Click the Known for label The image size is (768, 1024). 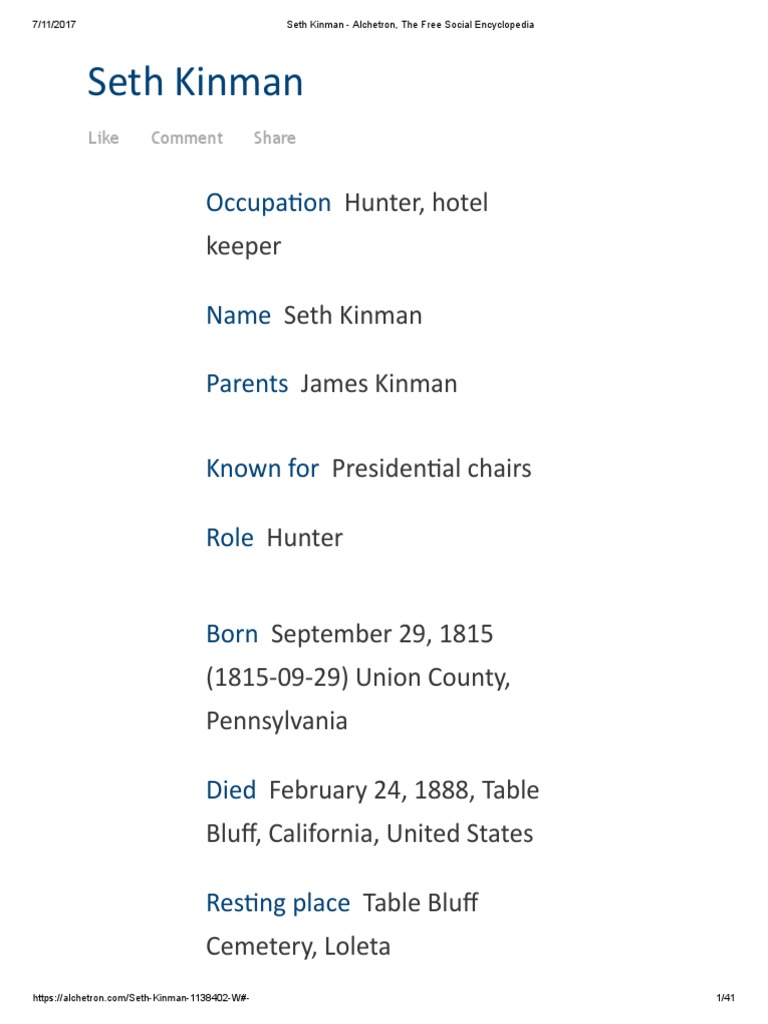click(x=262, y=468)
